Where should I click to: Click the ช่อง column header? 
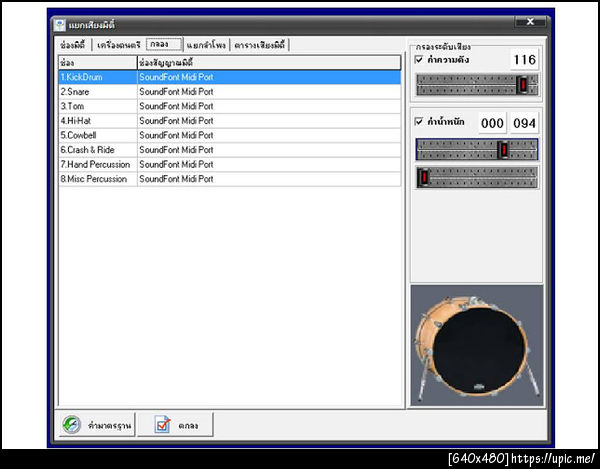[x=98, y=62]
